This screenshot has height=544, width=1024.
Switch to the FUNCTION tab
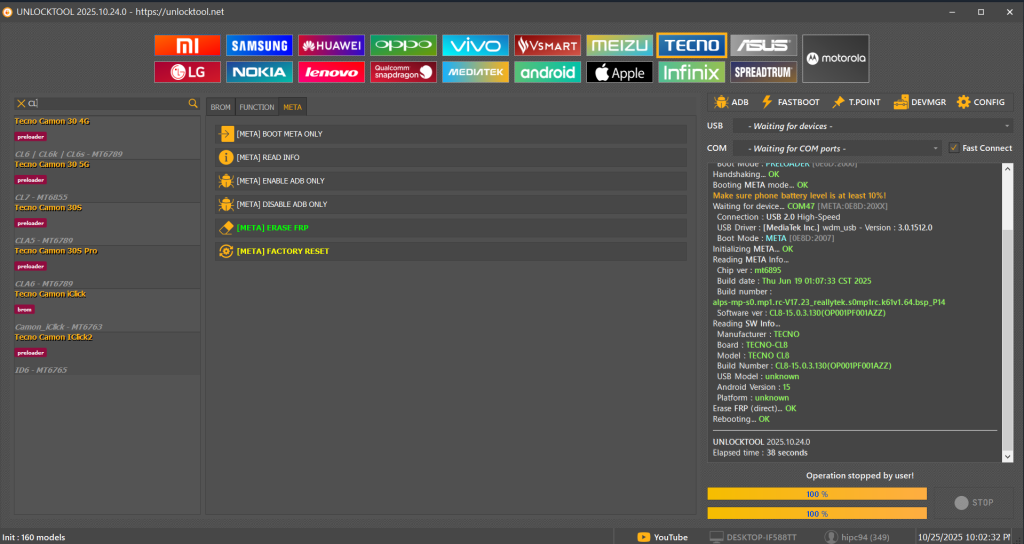click(x=257, y=107)
